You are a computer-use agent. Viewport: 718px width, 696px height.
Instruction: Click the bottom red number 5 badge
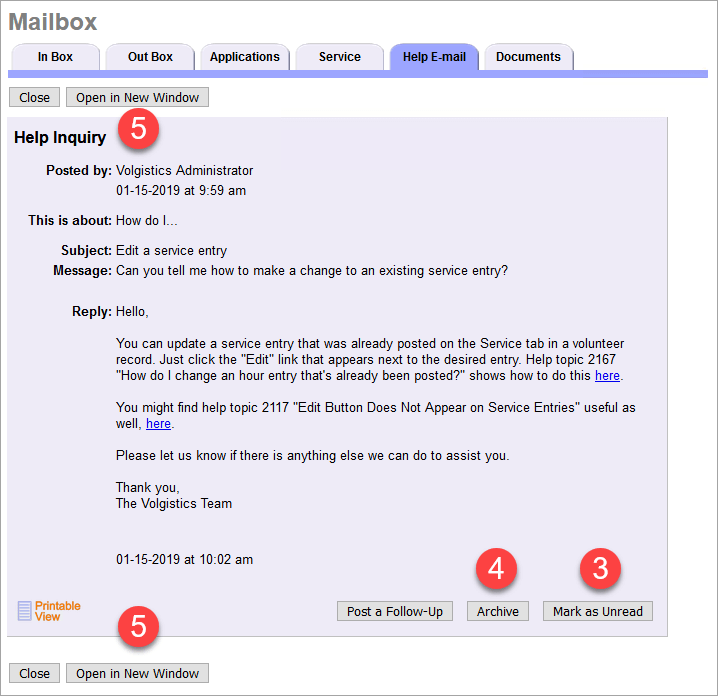139,627
